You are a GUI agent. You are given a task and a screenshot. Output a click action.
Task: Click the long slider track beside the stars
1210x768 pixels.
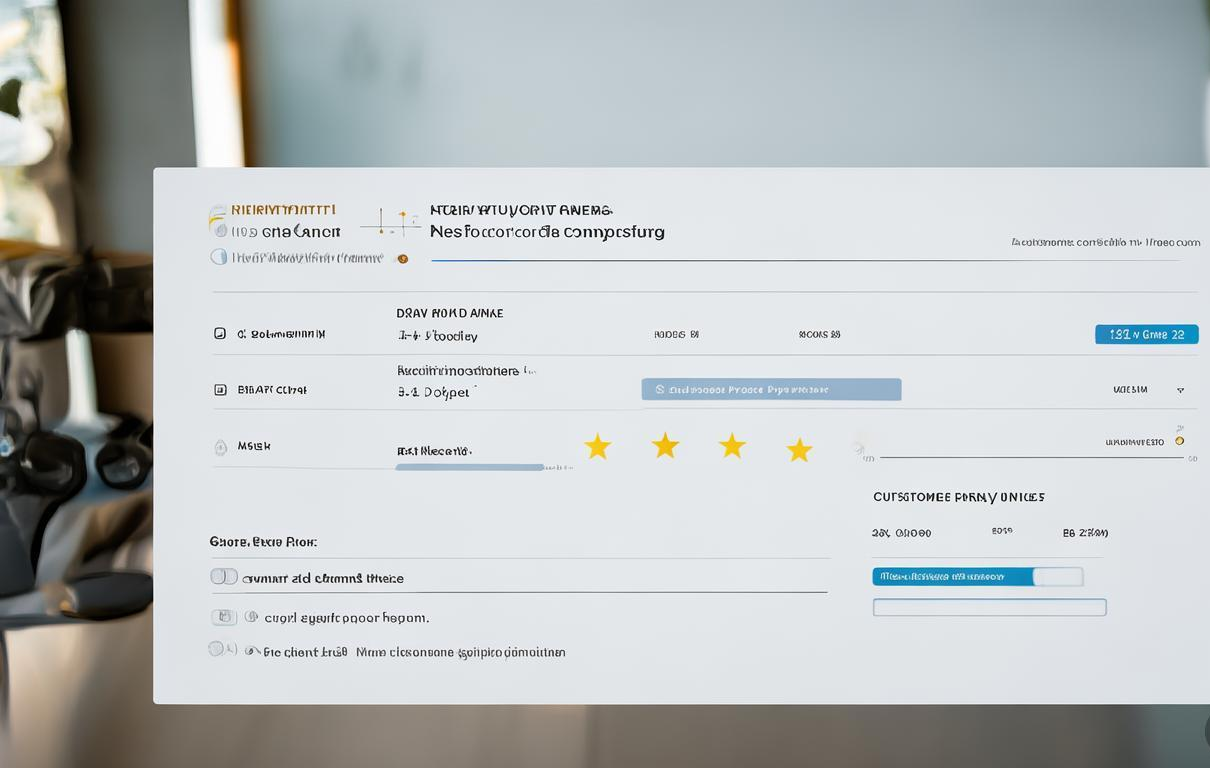[1032, 457]
